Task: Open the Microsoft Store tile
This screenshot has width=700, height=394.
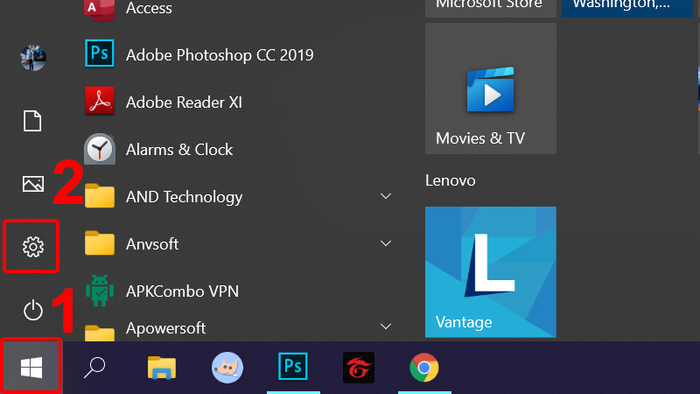Action: [491, 8]
